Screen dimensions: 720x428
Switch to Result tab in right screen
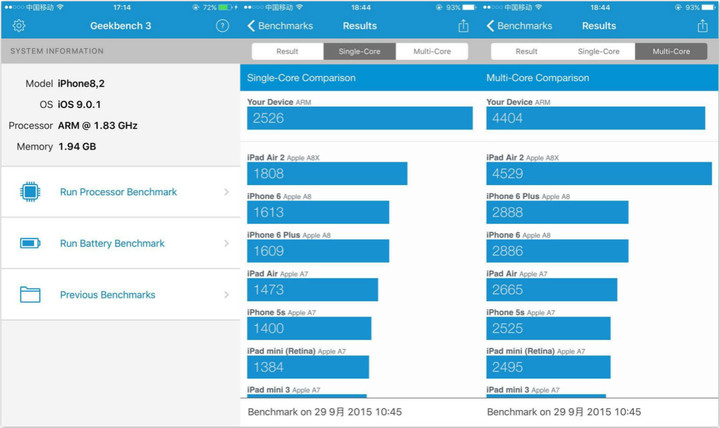click(527, 51)
